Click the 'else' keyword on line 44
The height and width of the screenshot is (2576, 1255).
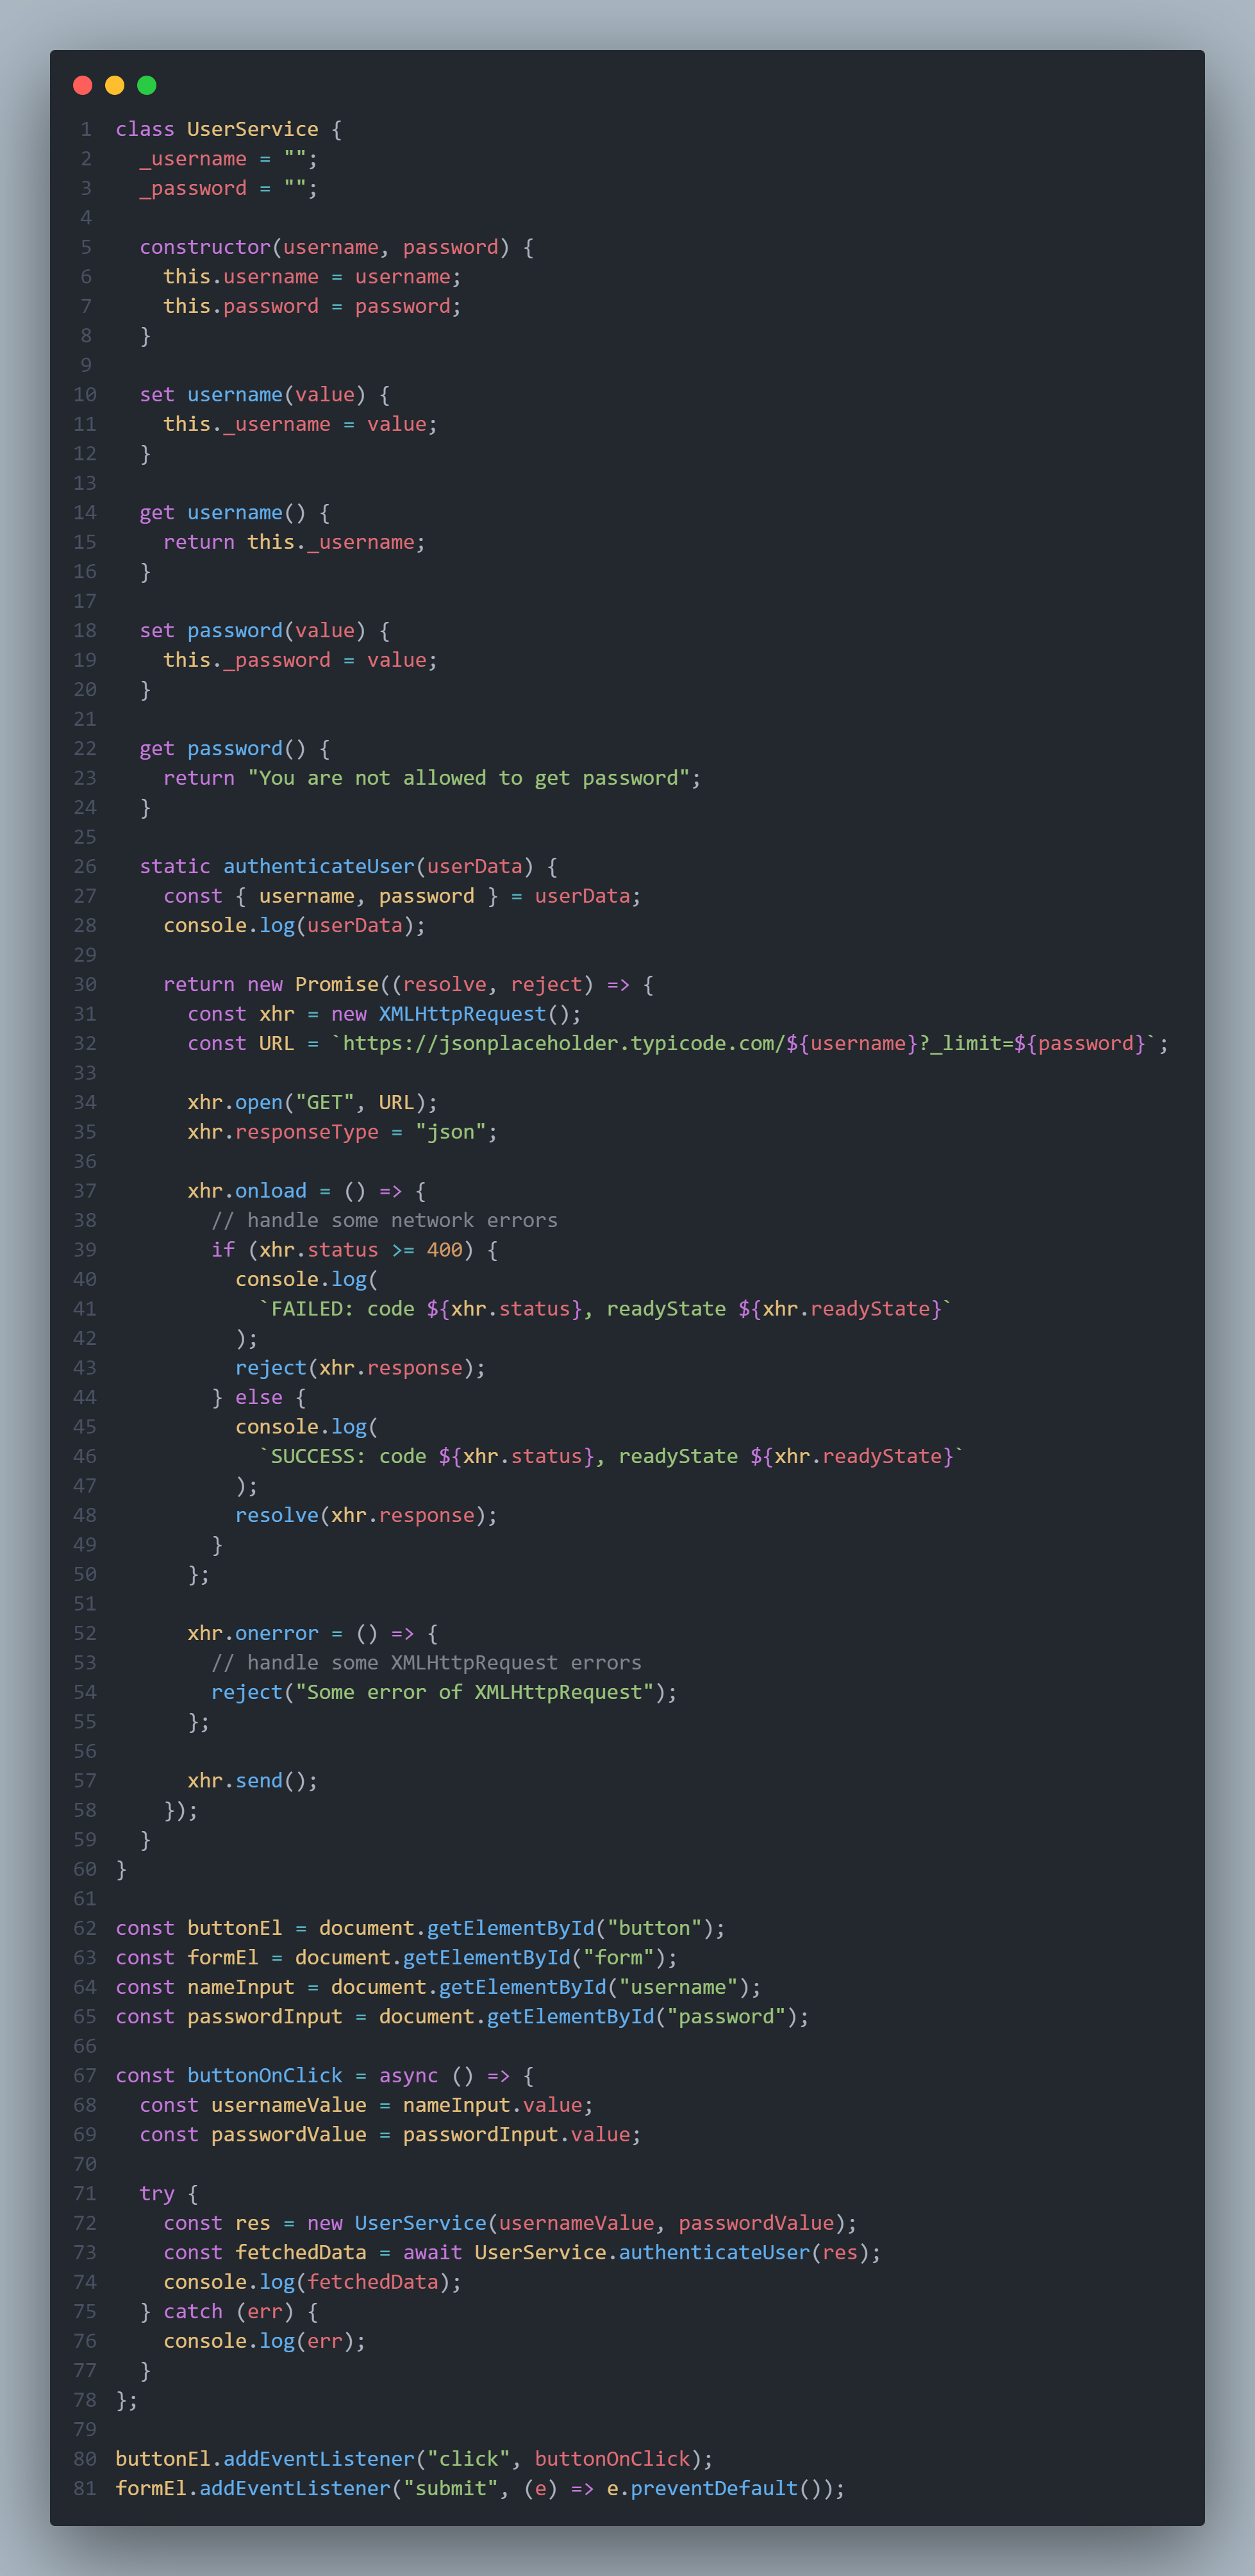(x=259, y=1398)
